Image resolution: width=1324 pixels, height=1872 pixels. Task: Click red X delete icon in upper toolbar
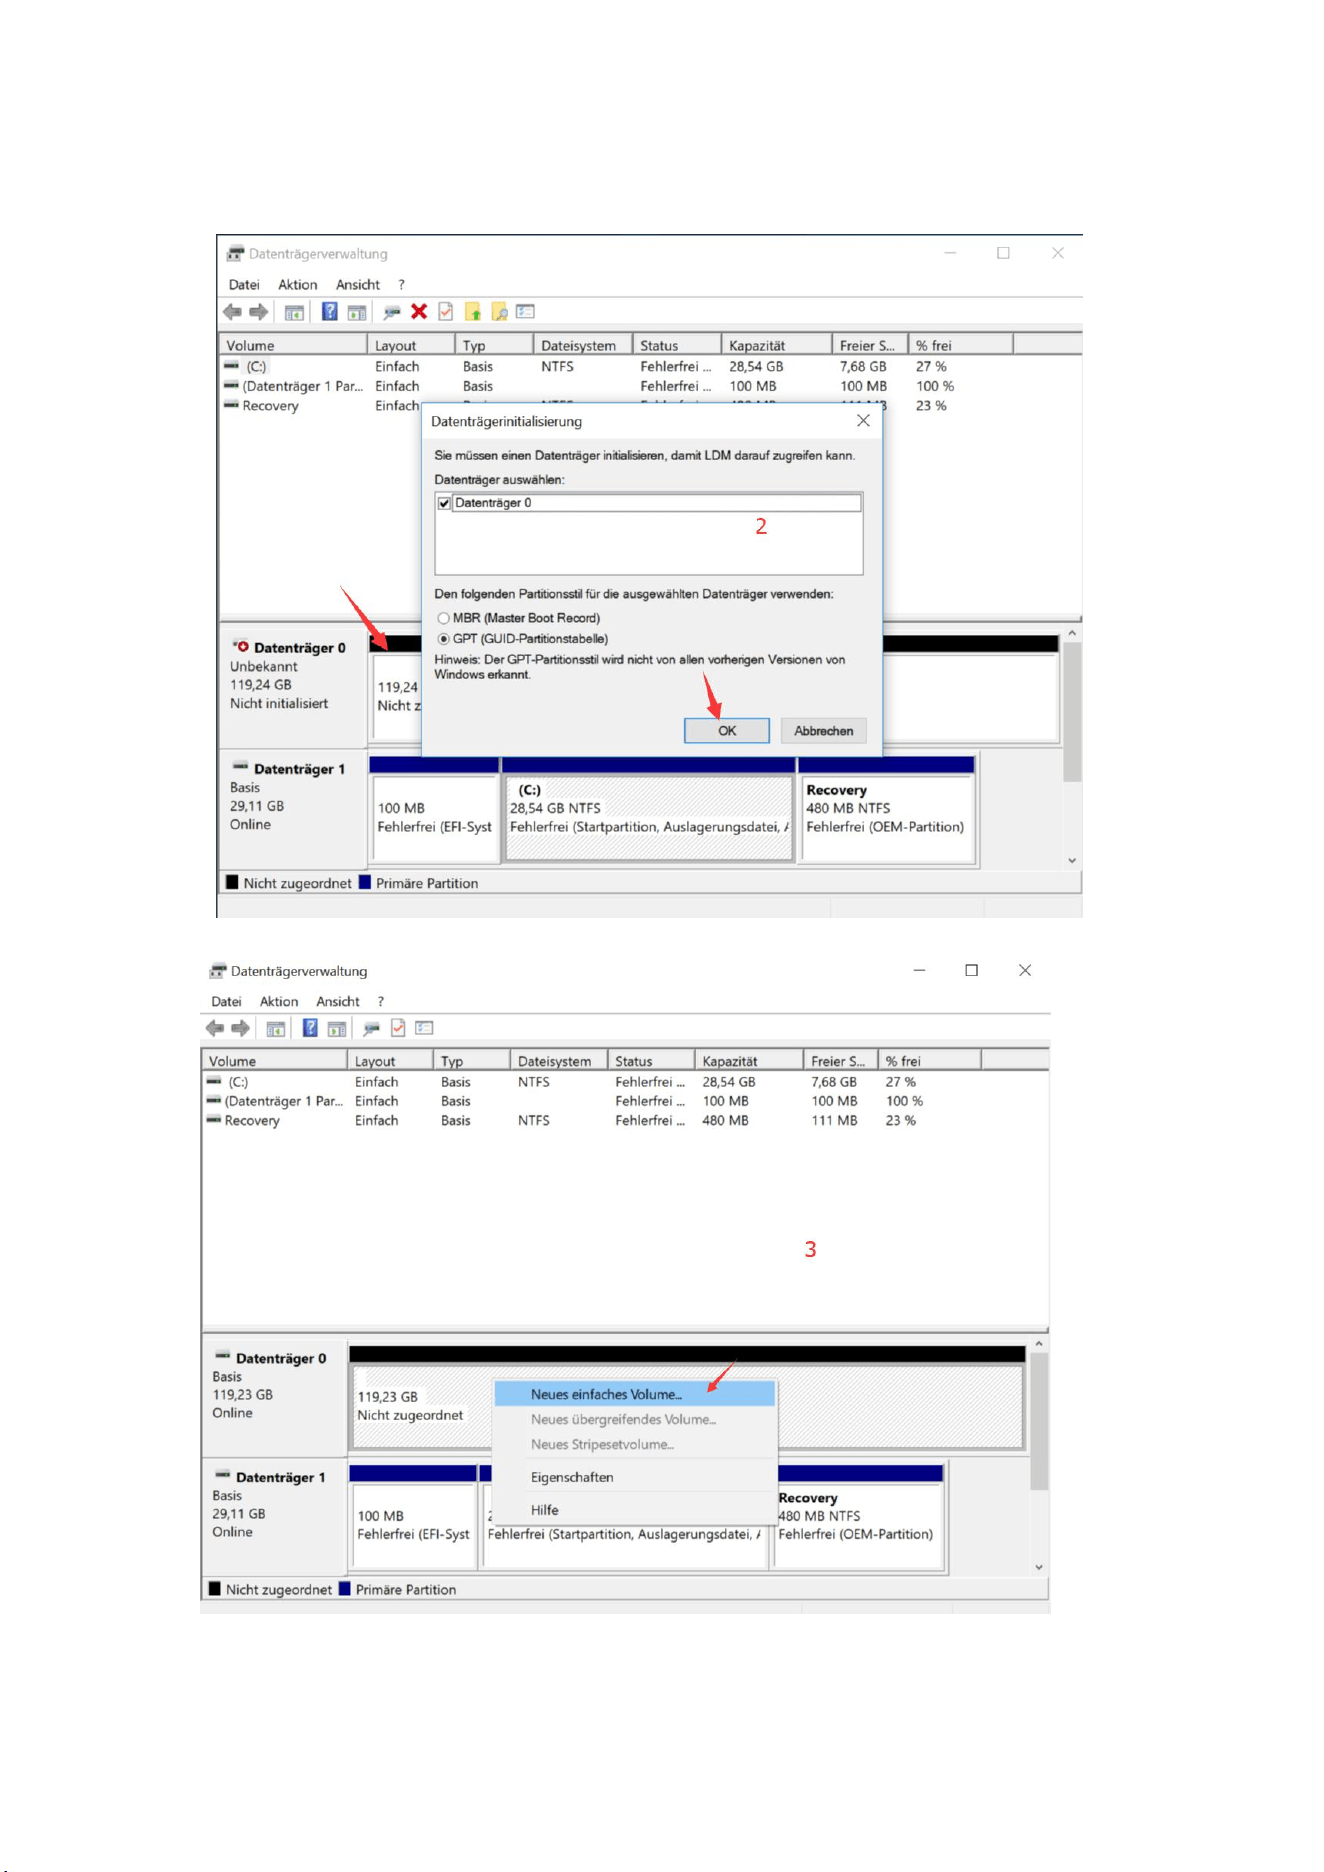click(x=419, y=311)
